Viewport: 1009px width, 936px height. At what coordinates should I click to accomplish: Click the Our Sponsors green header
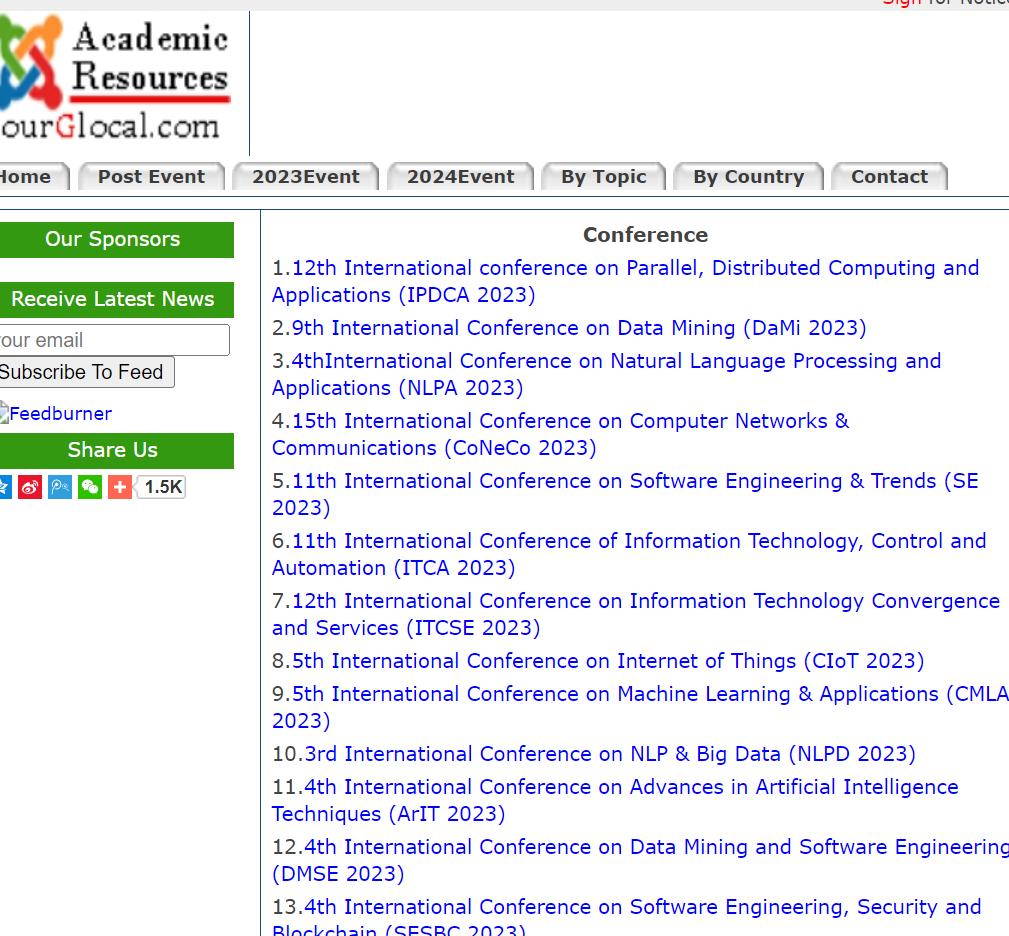(x=113, y=239)
